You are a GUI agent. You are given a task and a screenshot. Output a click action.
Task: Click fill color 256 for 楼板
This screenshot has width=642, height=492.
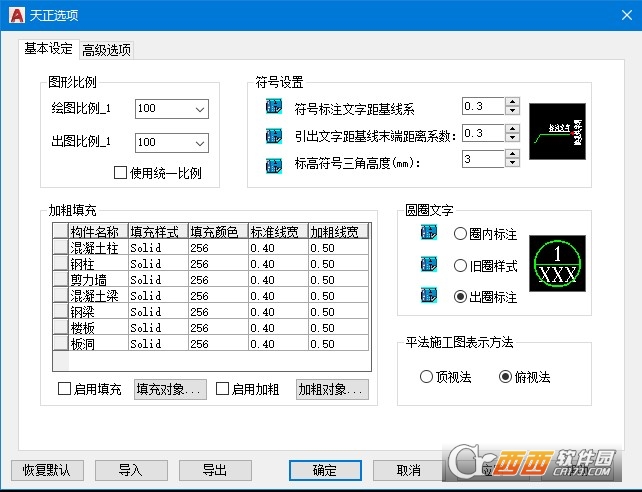point(218,327)
